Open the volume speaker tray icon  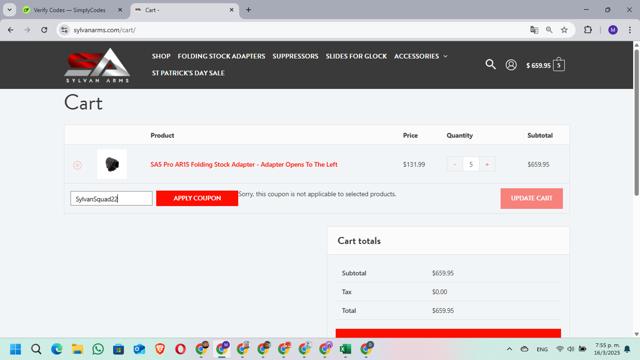pos(571,349)
